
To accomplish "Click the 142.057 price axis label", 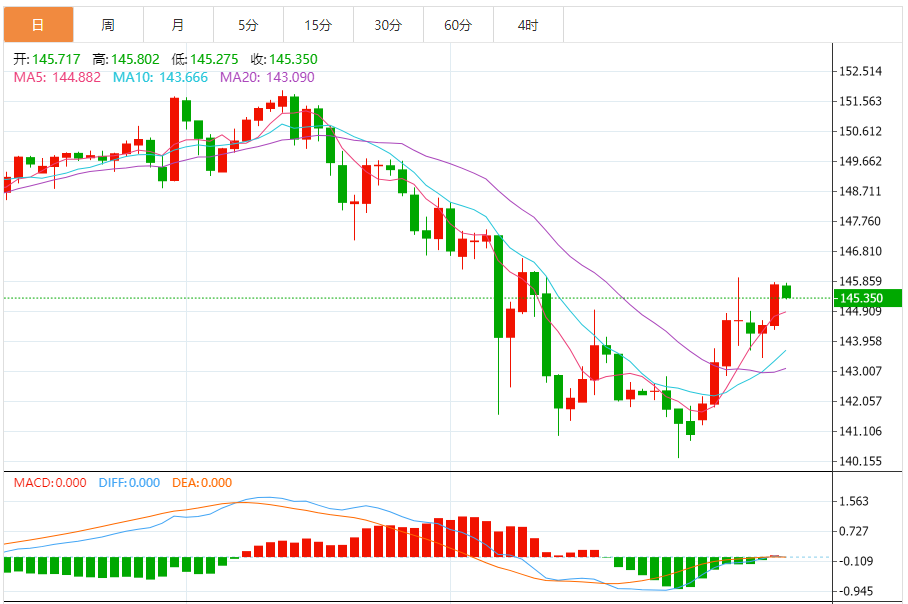I will [861, 401].
